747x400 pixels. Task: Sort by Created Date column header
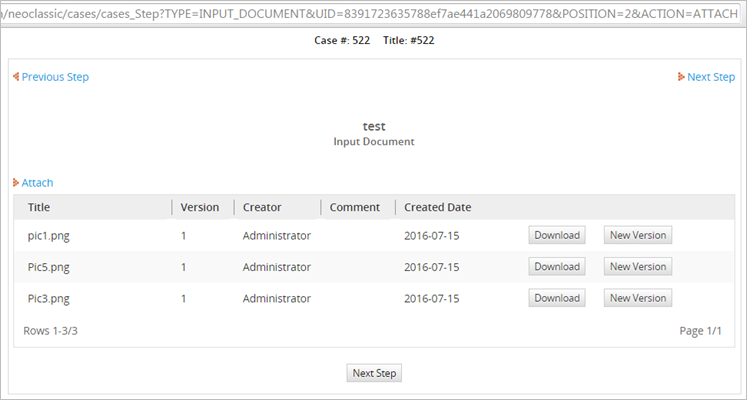tap(438, 207)
